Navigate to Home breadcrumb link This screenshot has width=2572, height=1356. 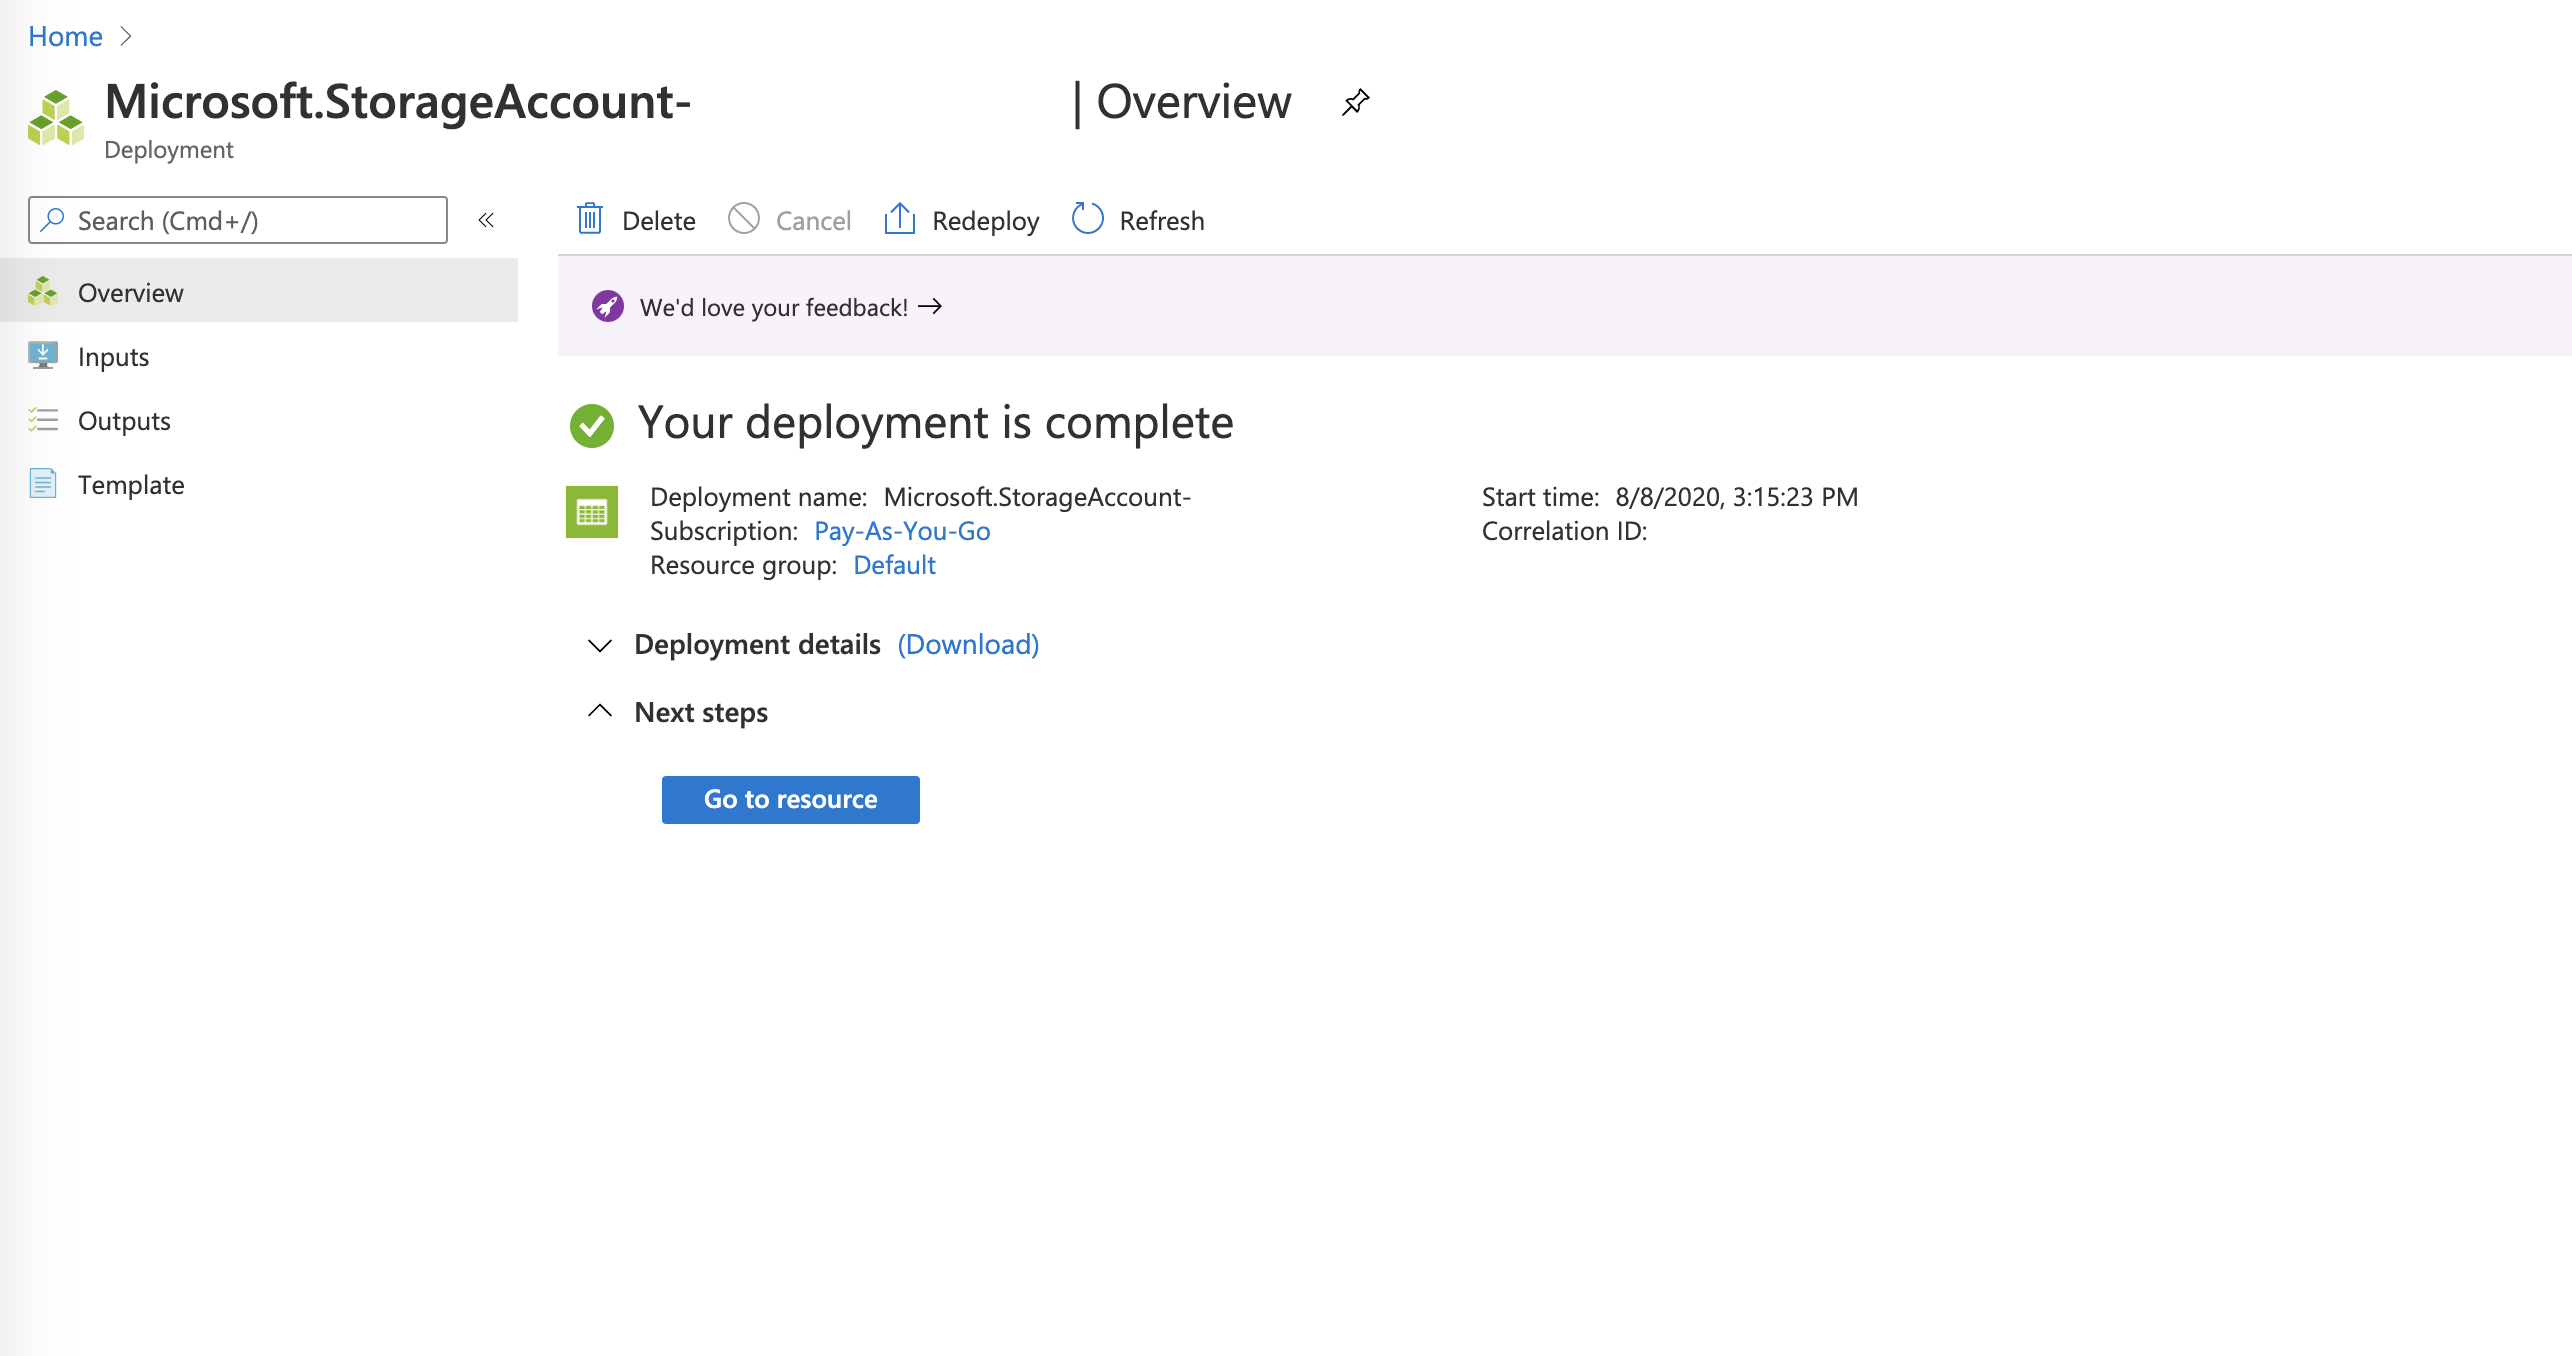coord(65,36)
